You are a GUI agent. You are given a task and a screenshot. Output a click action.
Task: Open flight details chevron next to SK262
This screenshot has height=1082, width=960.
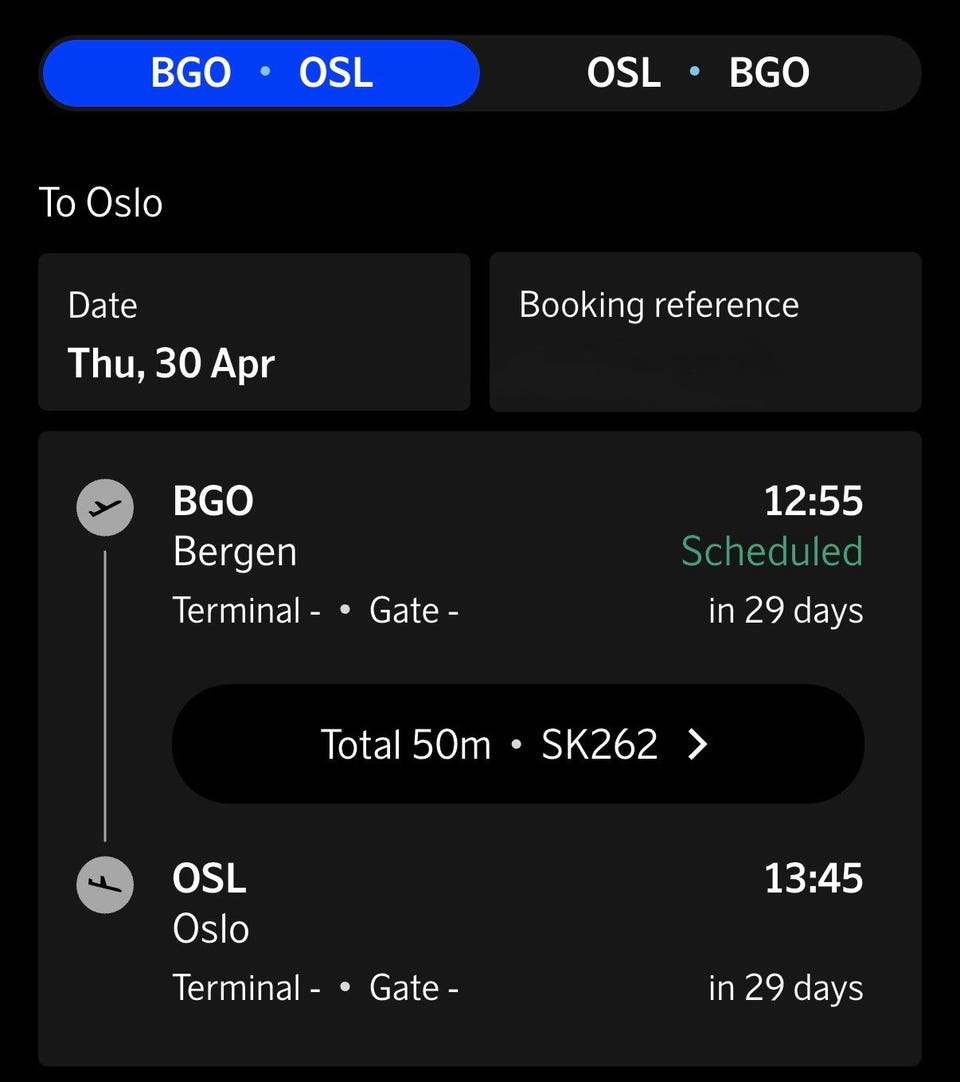point(698,744)
